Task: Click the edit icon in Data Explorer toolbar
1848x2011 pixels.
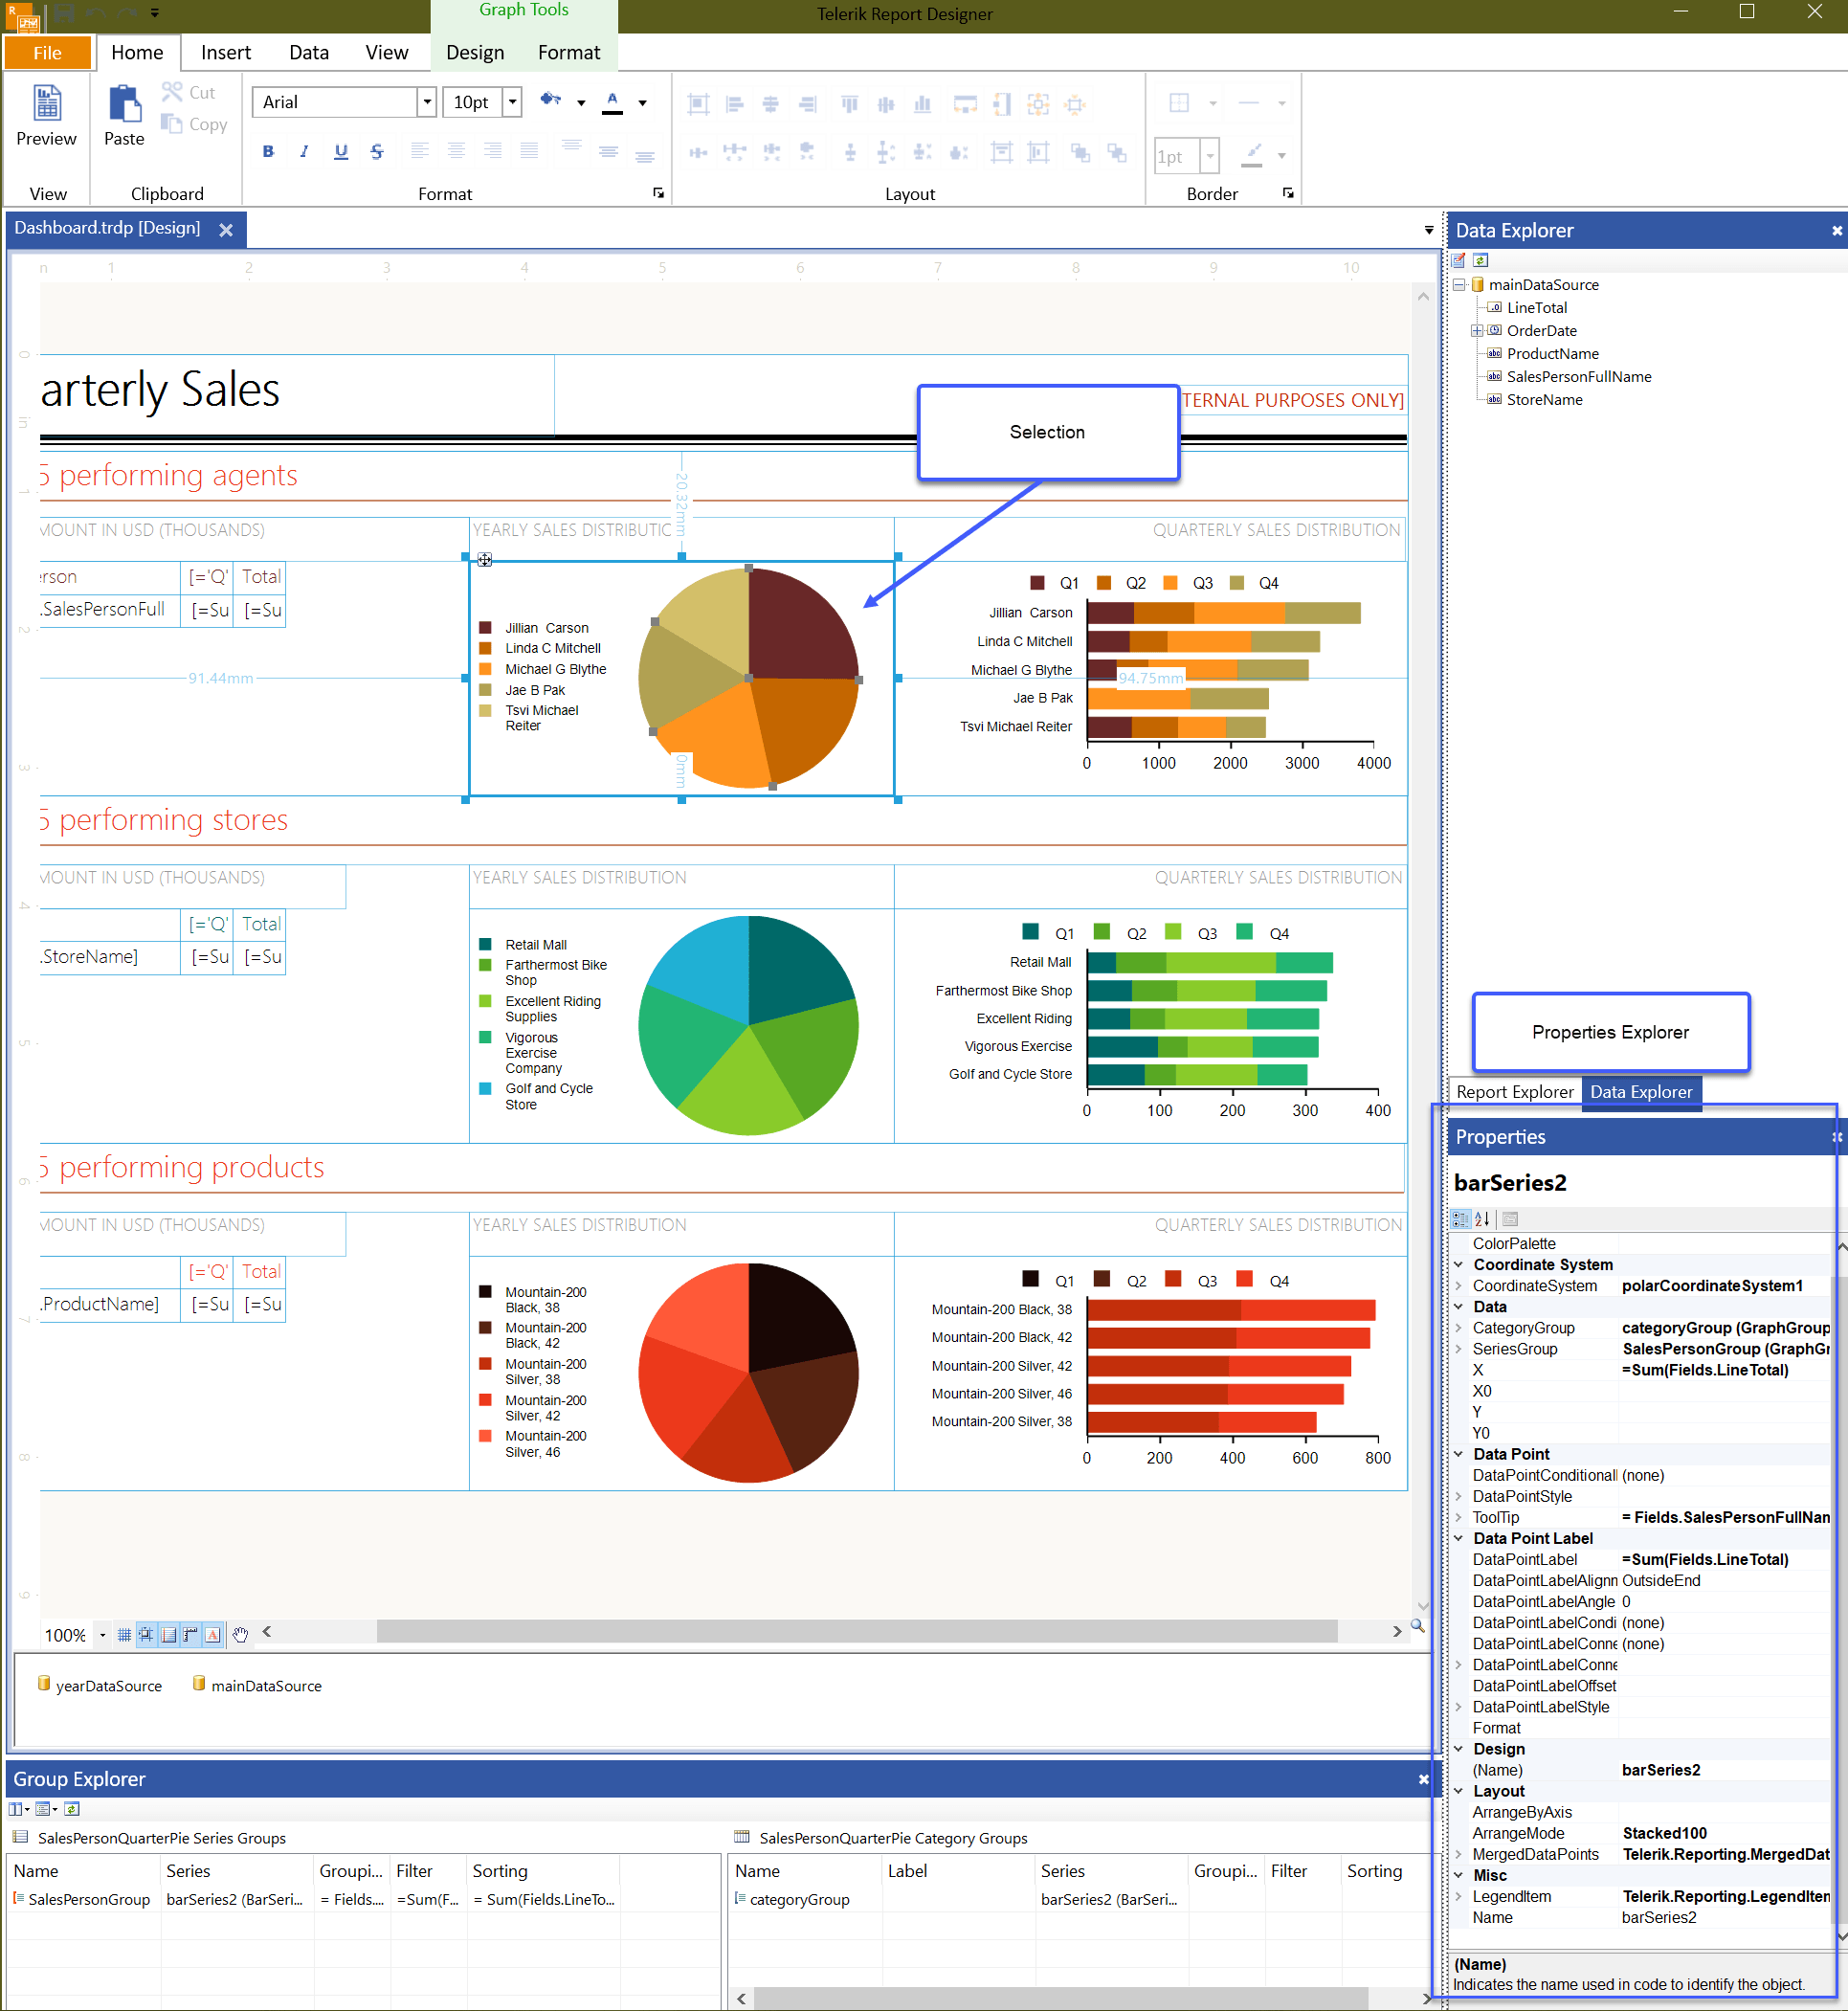Action: (x=1461, y=260)
